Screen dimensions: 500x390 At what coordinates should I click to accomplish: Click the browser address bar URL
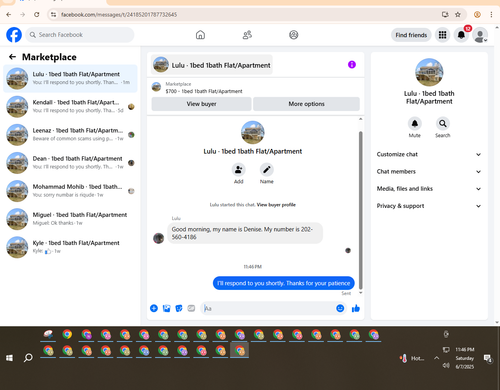coord(119,14)
